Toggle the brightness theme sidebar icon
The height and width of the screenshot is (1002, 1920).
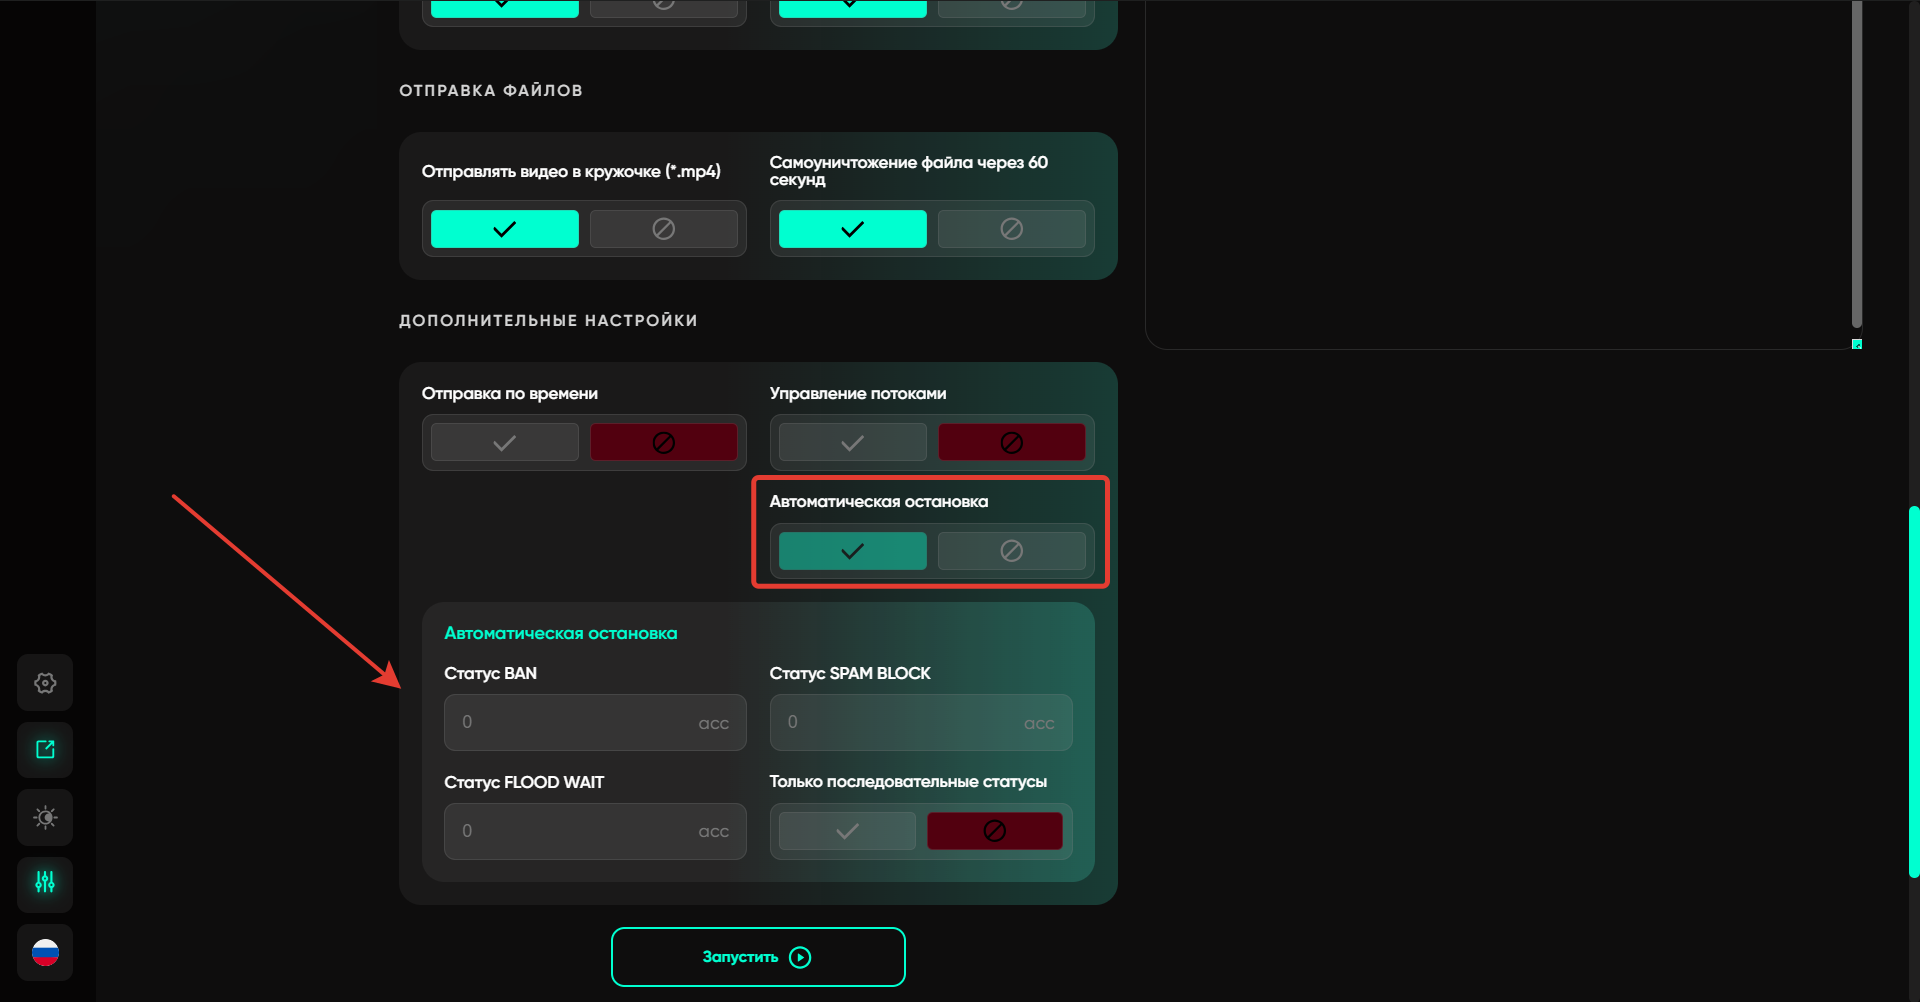(45, 817)
